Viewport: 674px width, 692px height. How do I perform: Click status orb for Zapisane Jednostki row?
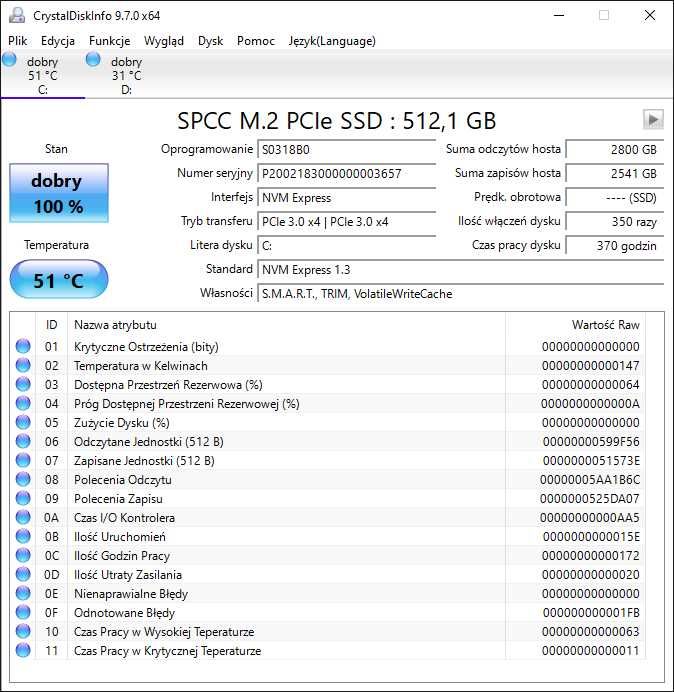click(x=23, y=460)
